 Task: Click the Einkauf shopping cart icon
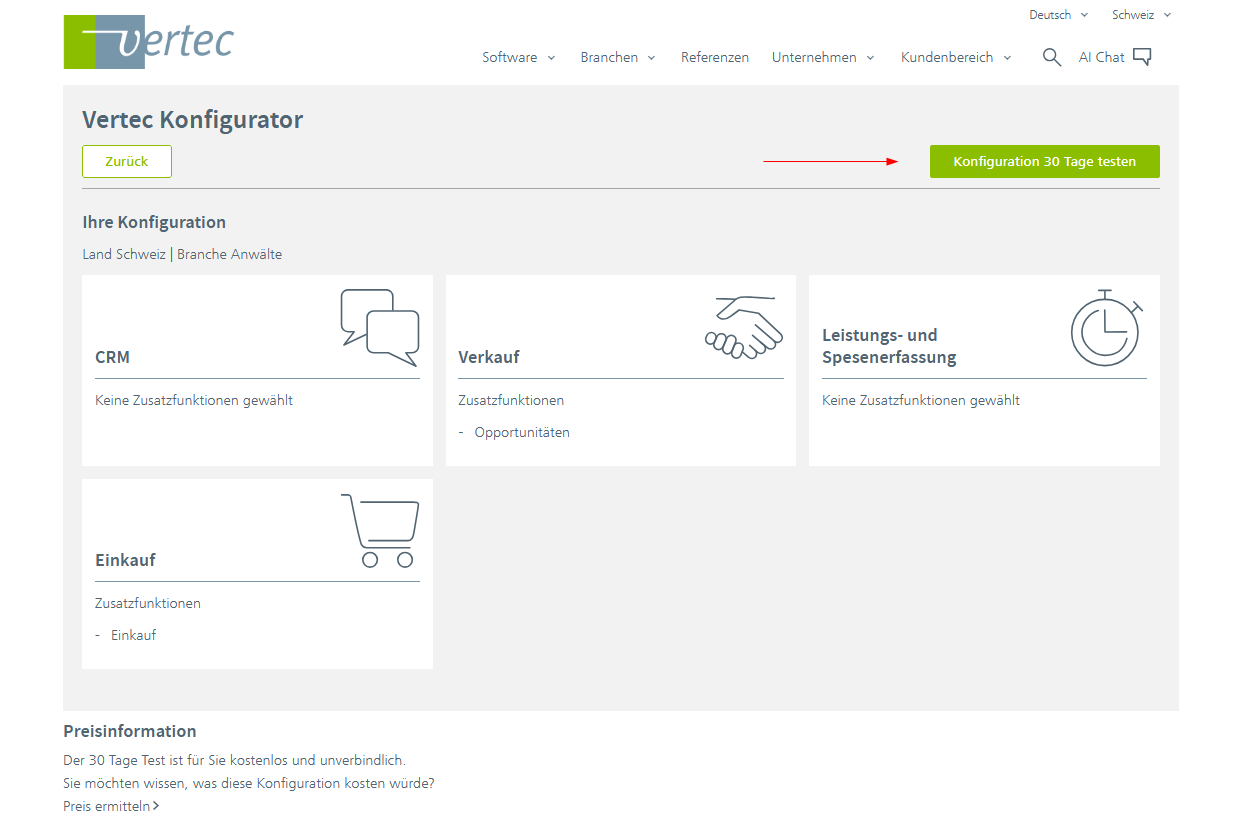(380, 531)
